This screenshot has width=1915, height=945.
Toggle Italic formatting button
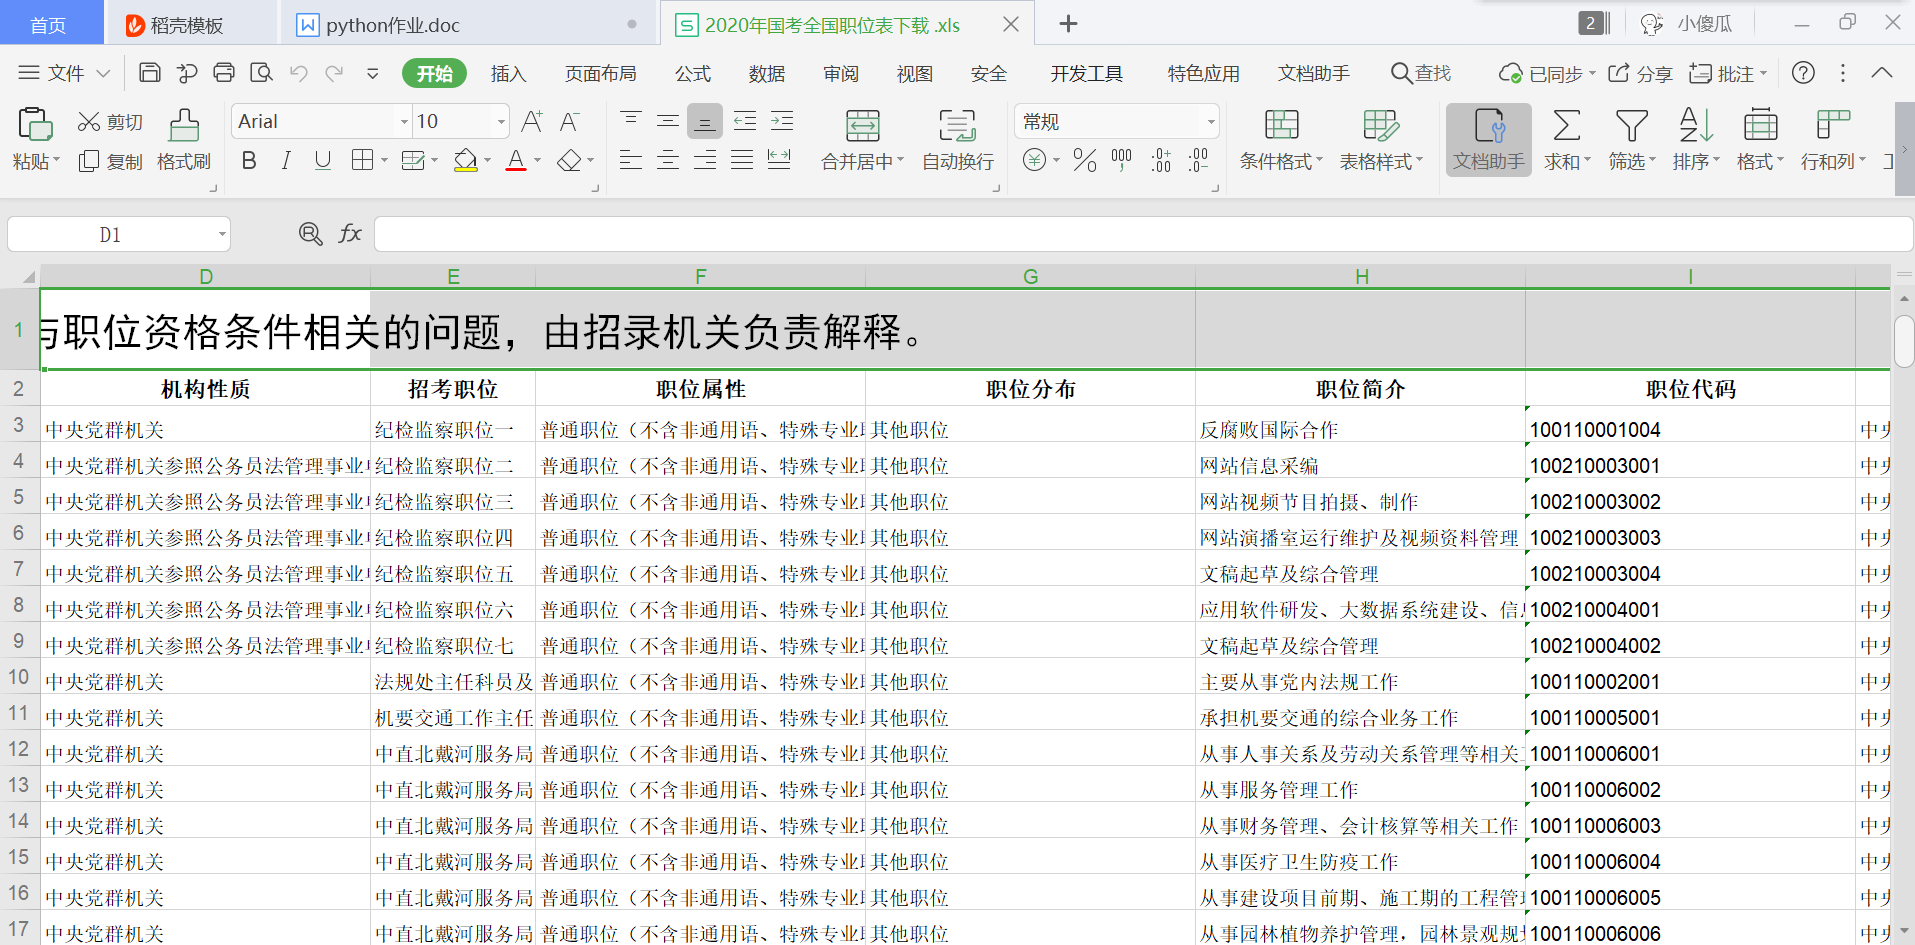tap(286, 161)
